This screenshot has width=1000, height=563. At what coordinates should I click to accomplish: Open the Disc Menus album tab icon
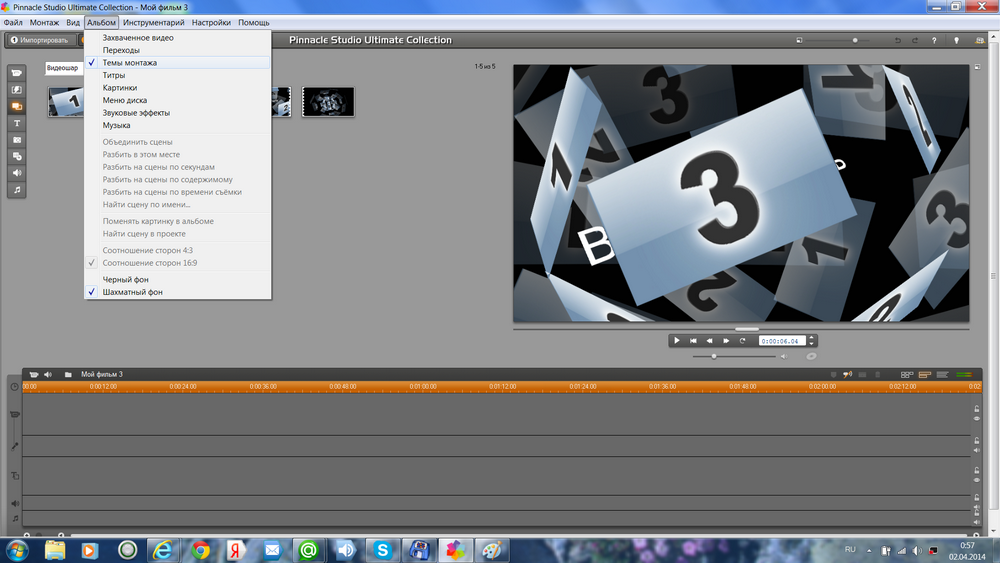click(17, 156)
